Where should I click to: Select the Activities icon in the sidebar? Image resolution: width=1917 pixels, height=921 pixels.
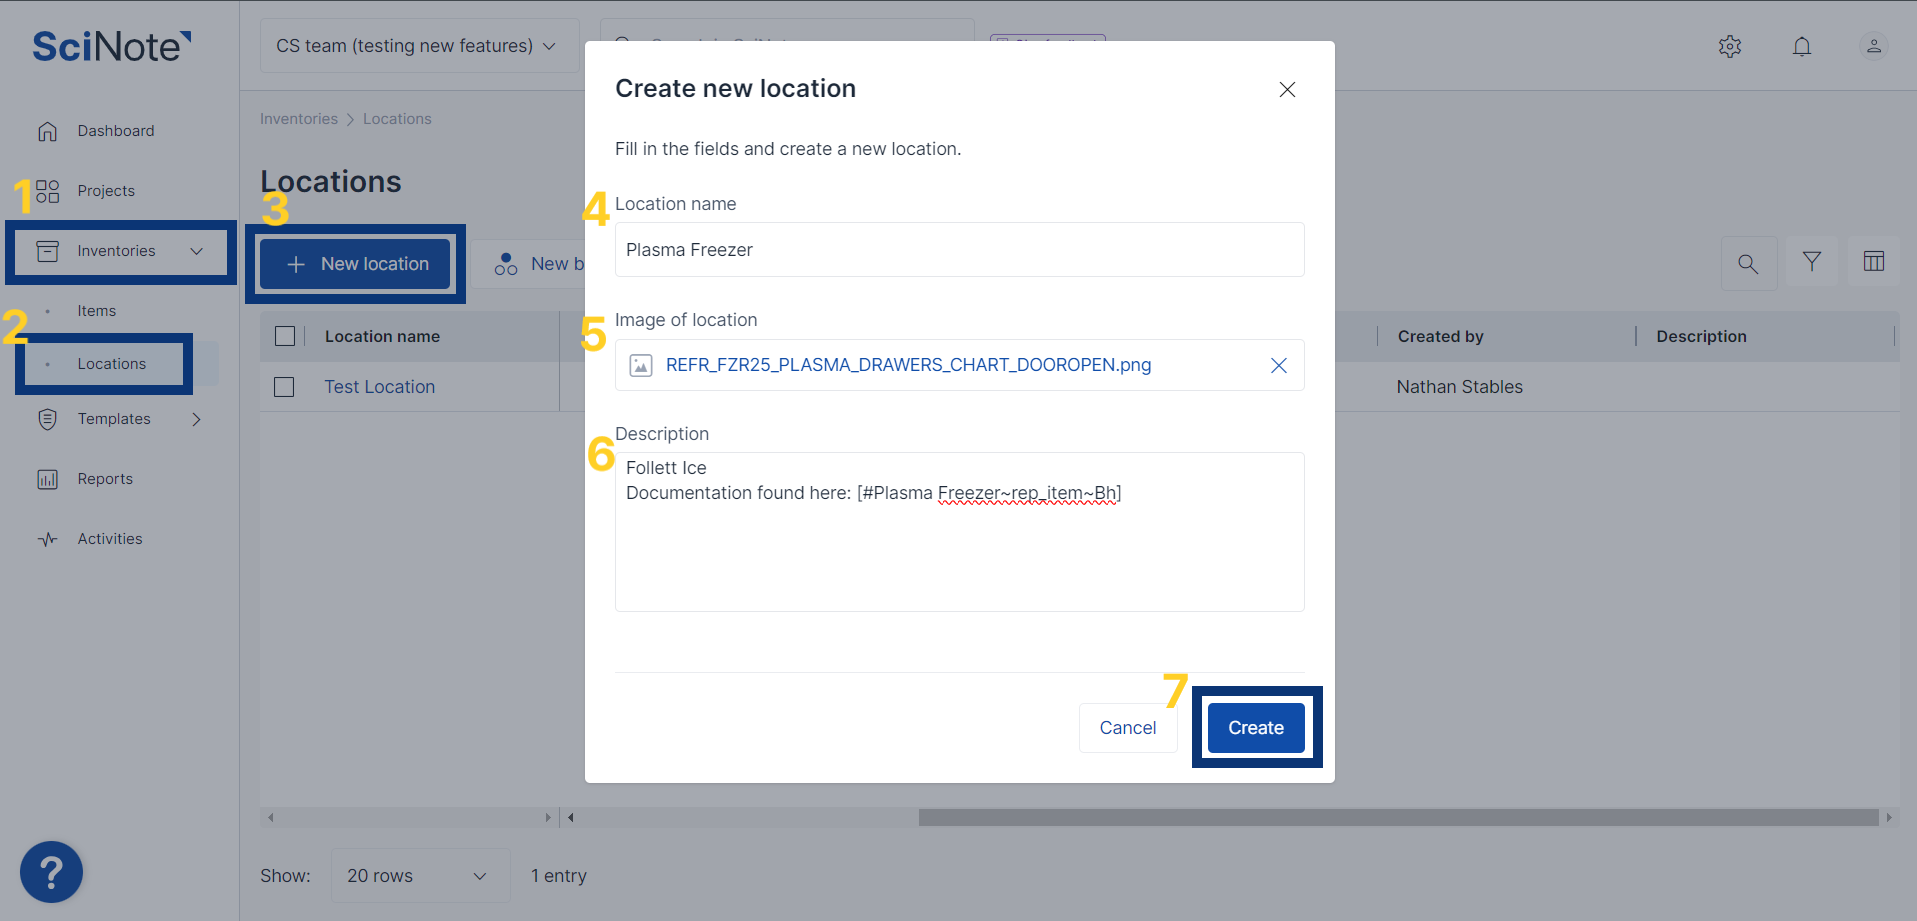coord(47,538)
